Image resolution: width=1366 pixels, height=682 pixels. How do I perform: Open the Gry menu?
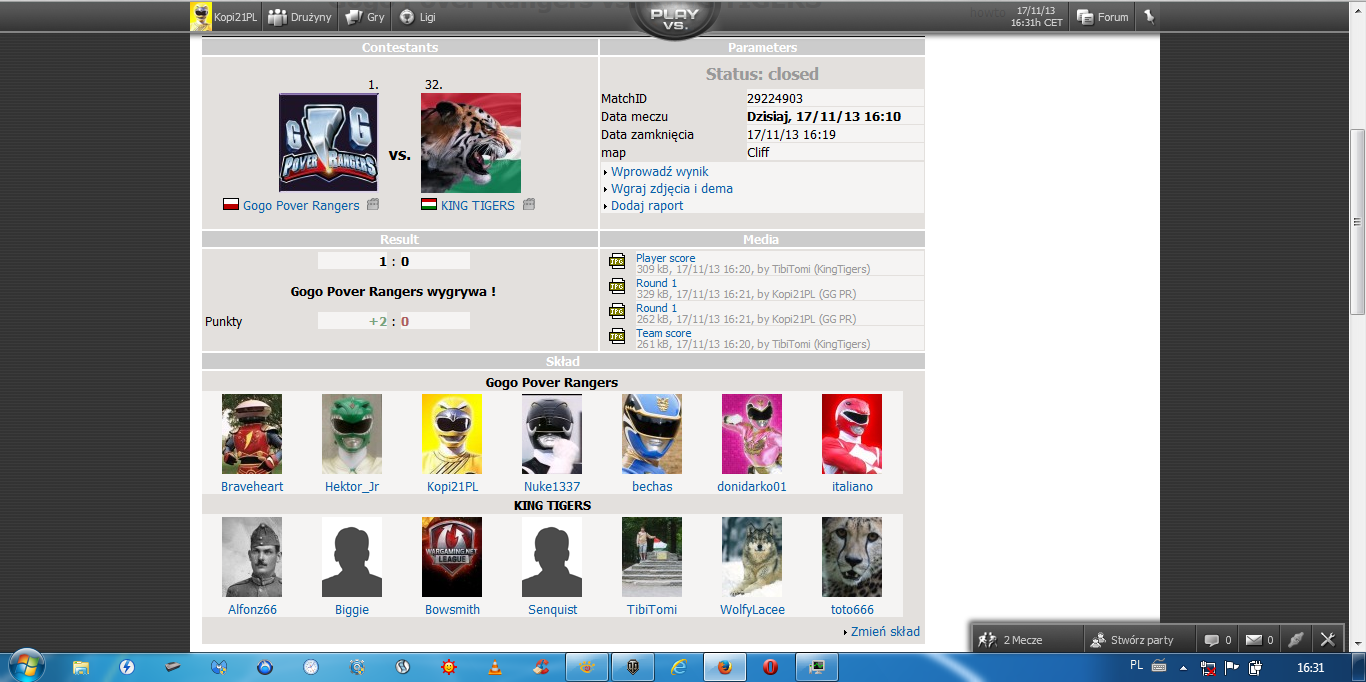[x=365, y=17]
